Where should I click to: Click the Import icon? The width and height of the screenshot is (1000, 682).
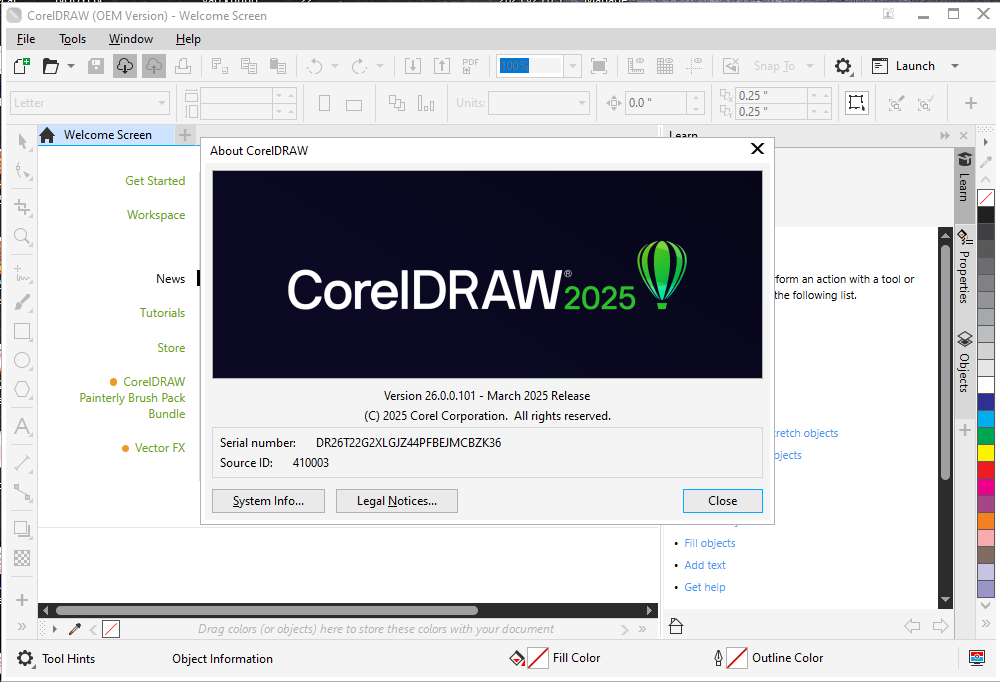(413, 66)
